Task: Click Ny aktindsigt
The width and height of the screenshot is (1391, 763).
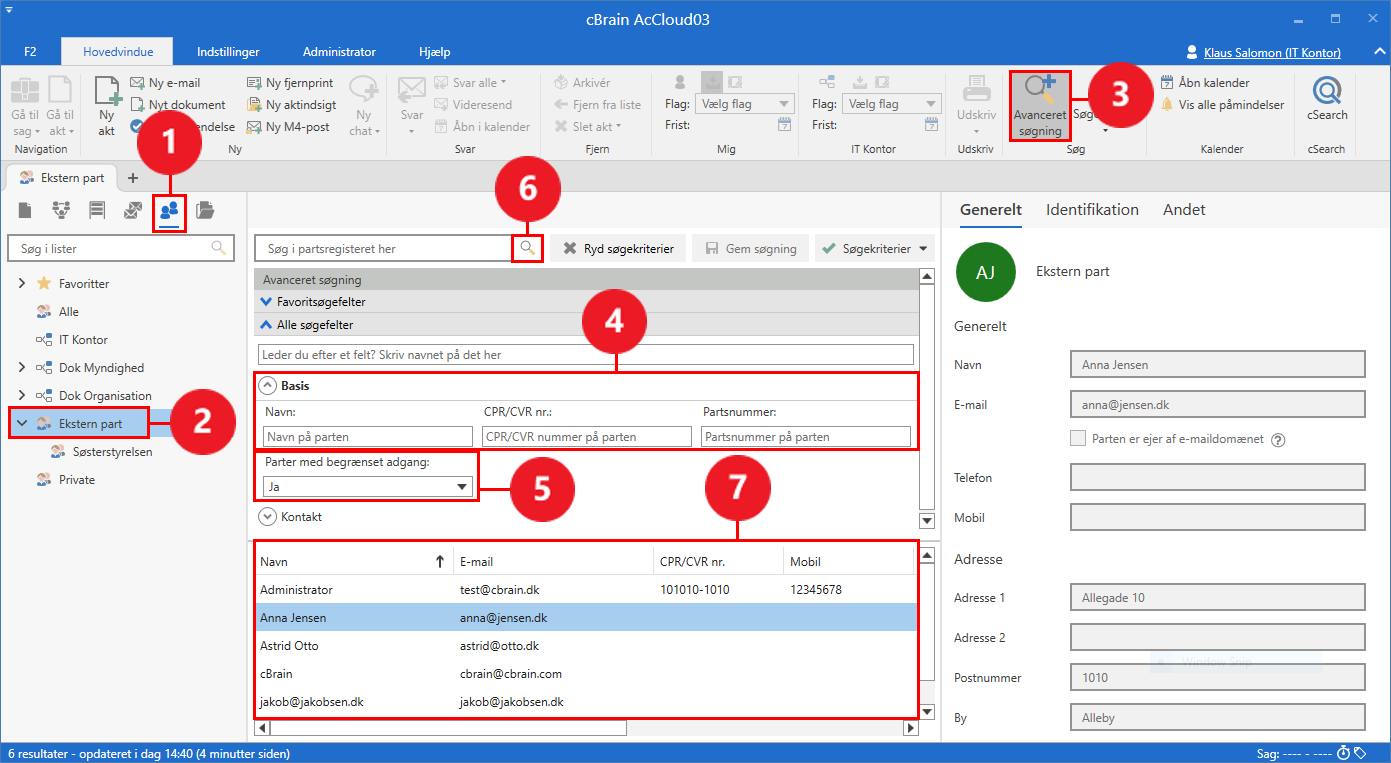Action: (x=291, y=105)
